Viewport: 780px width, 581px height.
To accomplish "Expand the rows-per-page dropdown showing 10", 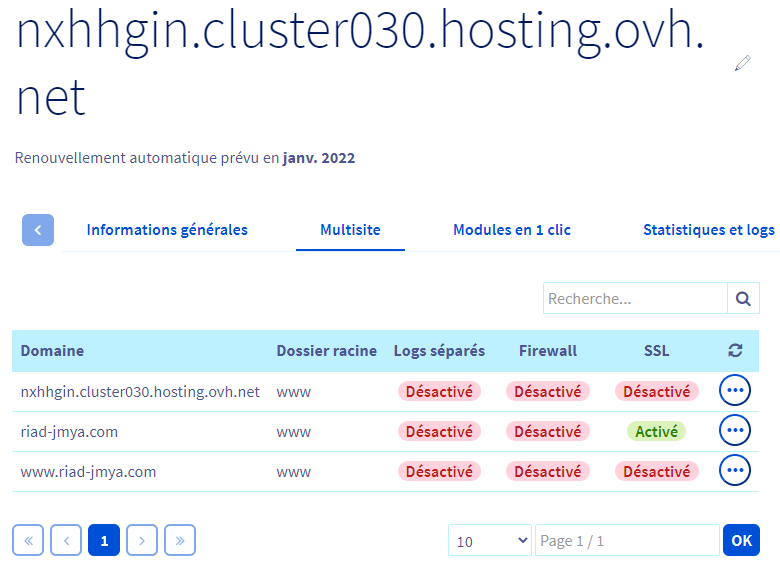I will [490, 541].
